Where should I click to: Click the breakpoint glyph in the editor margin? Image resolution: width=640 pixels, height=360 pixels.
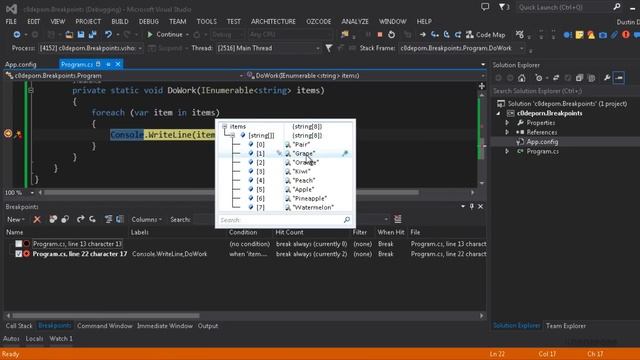coord(8,133)
